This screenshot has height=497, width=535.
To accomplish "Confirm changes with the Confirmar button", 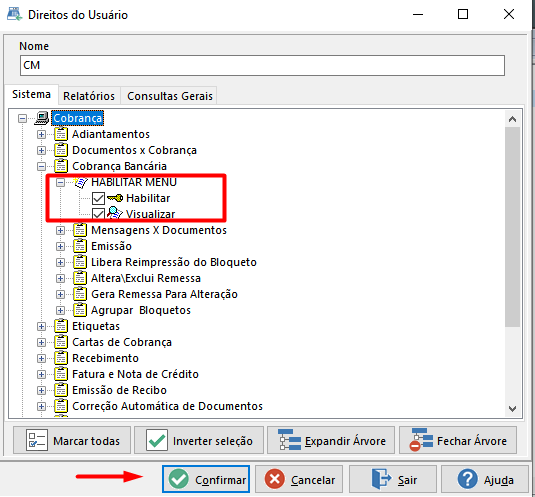I will pyautogui.click(x=206, y=479).
